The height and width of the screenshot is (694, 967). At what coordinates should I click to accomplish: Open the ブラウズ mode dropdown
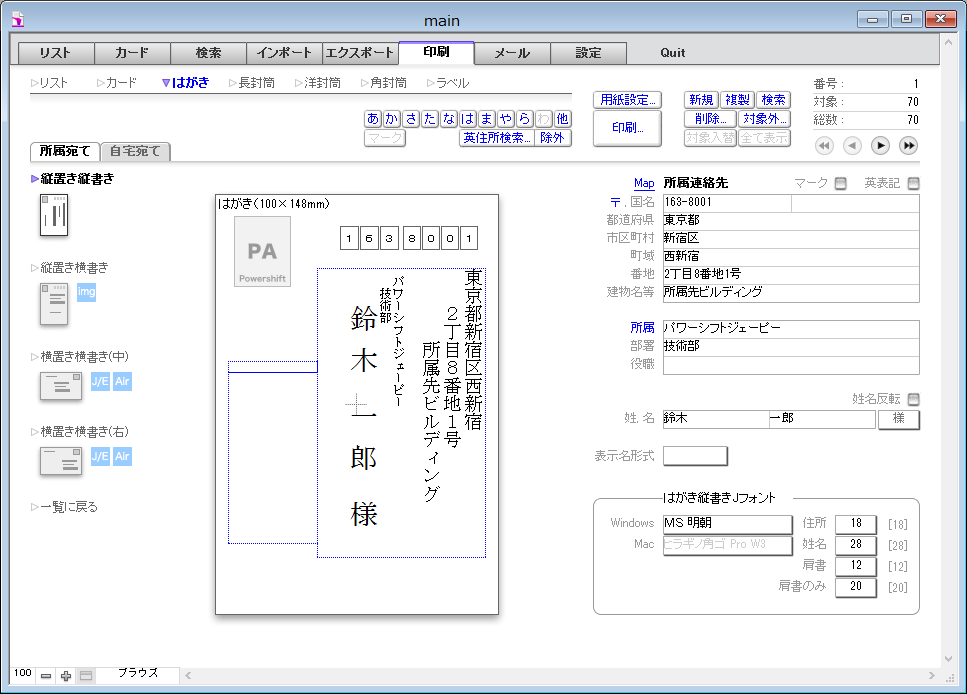click(138, 674)
